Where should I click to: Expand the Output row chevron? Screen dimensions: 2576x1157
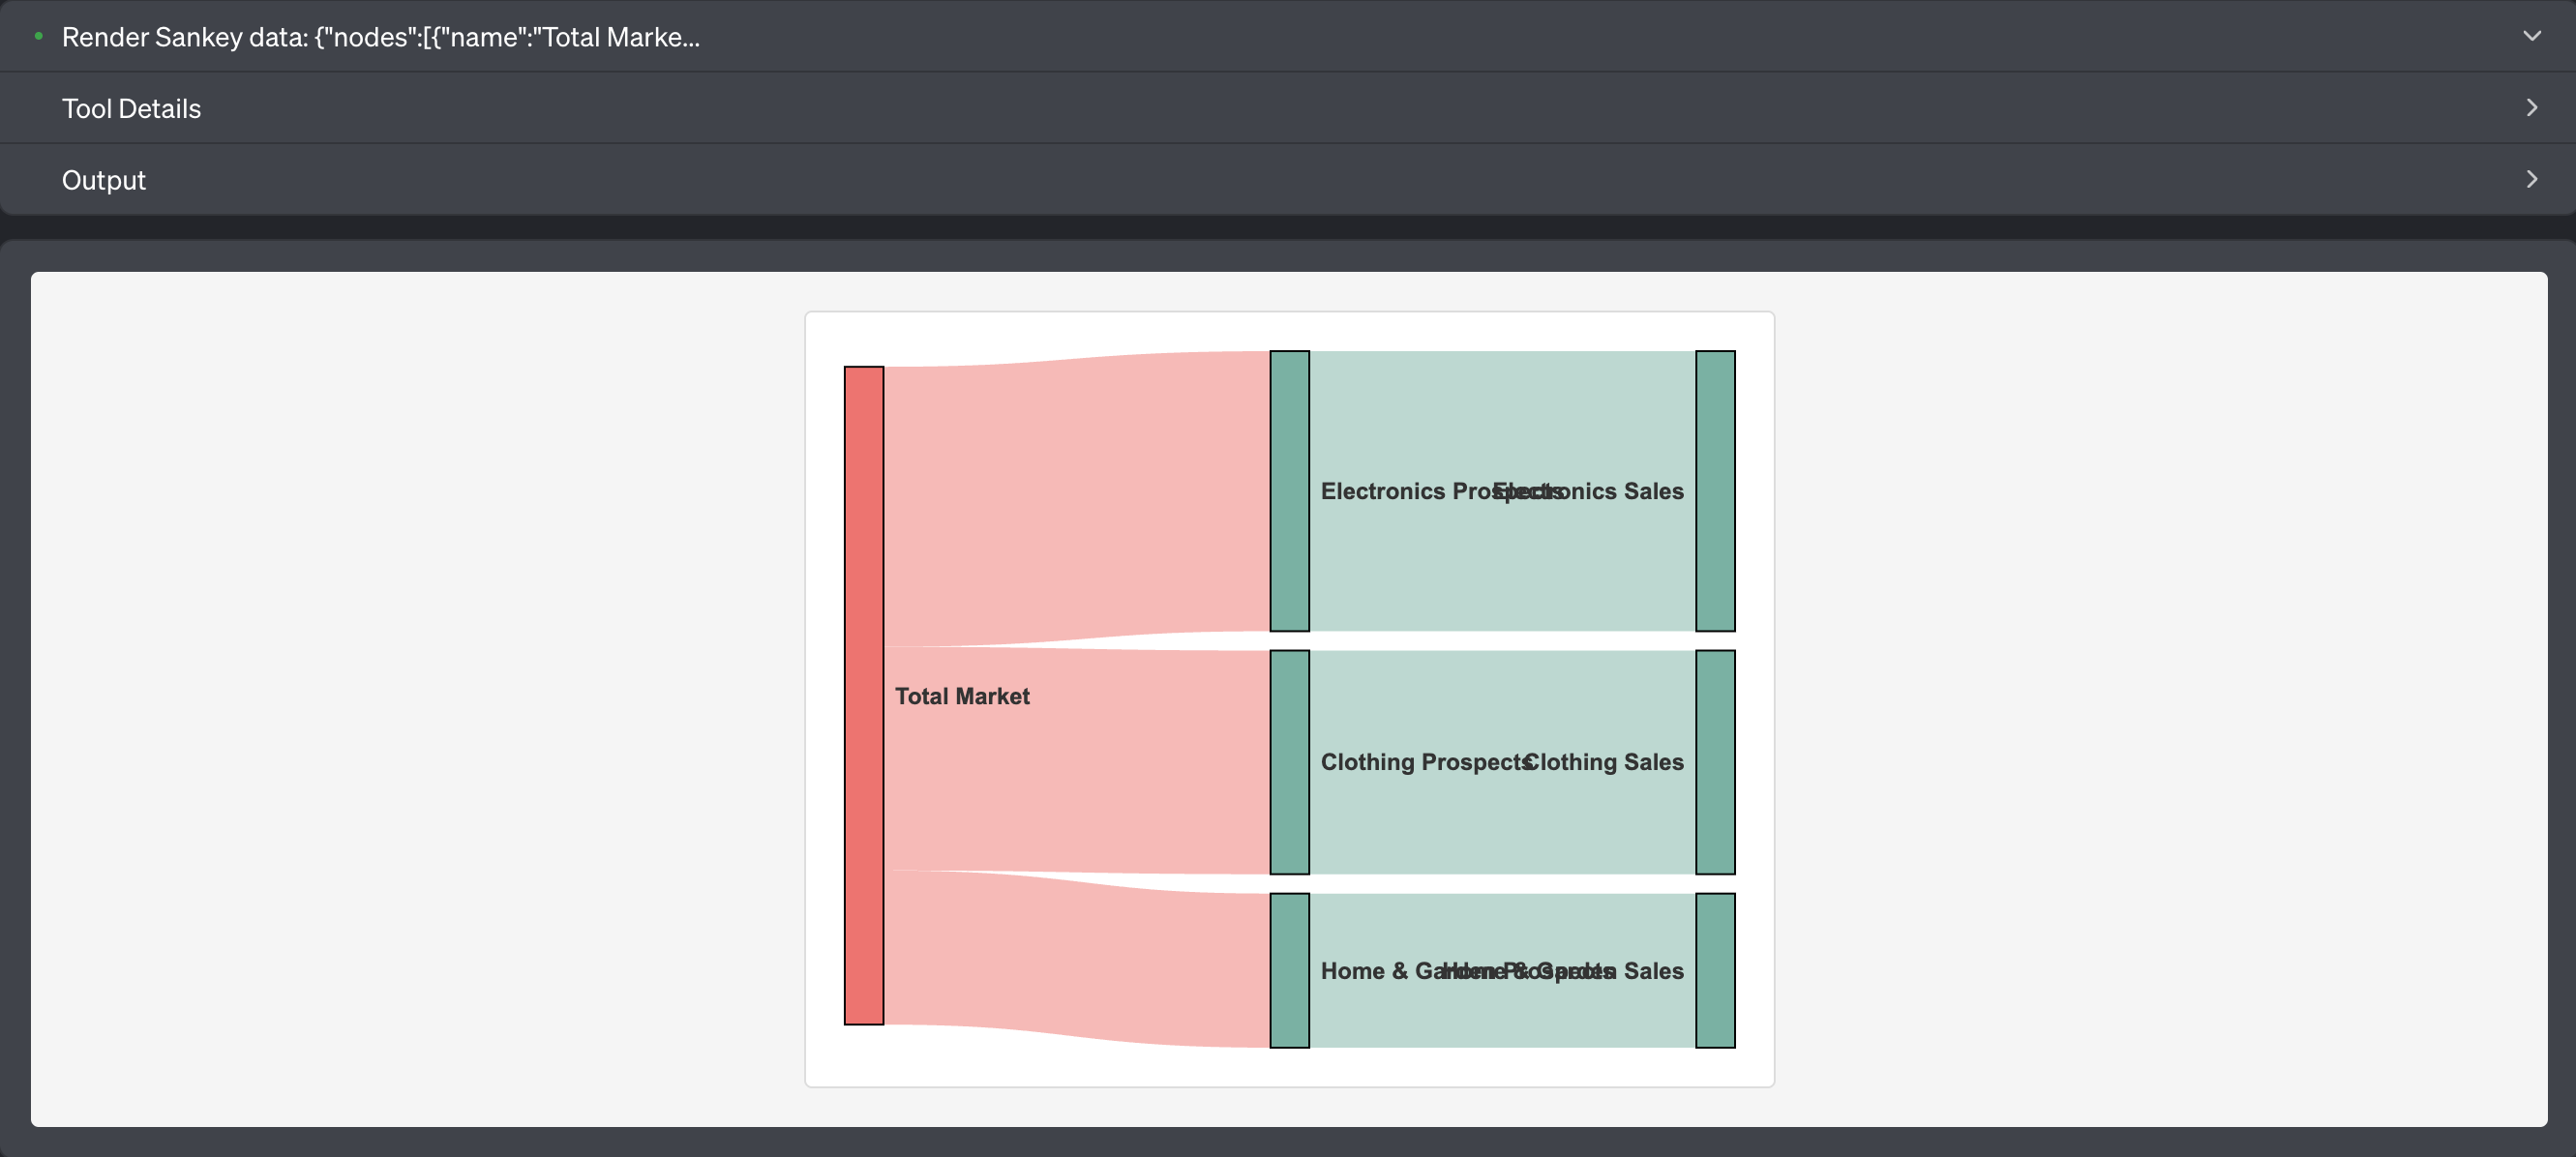coord(2531,180)
